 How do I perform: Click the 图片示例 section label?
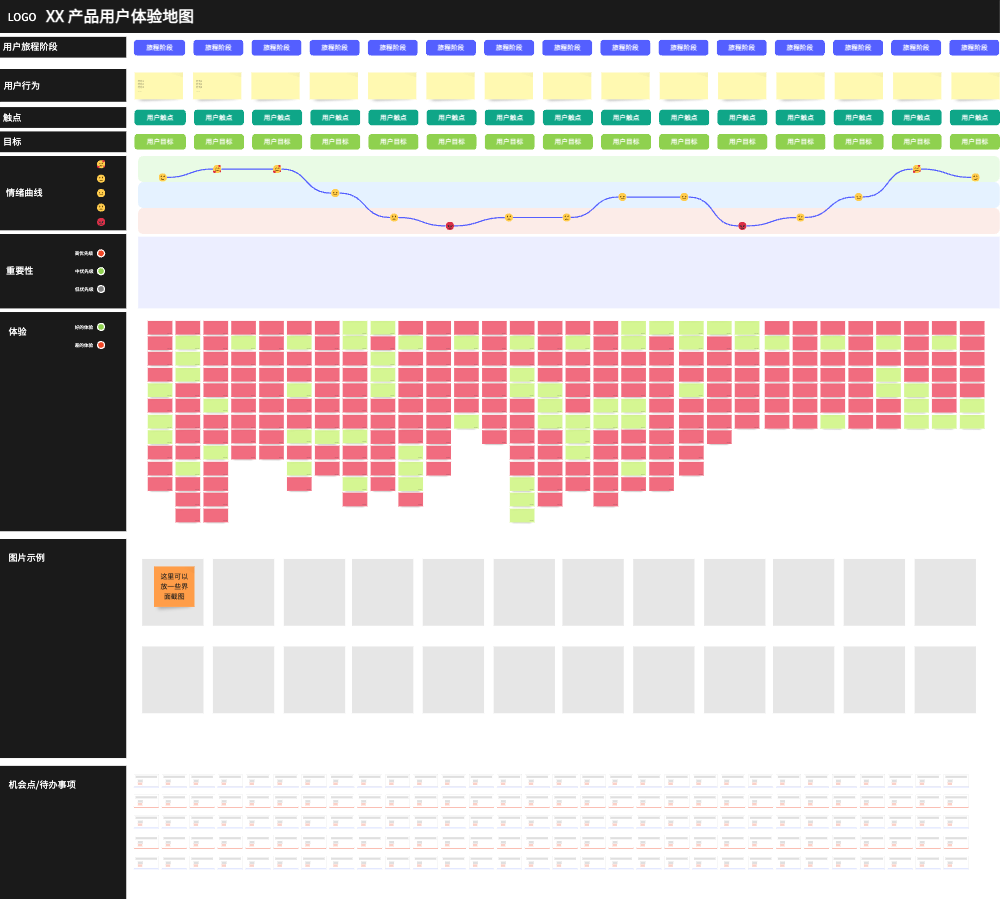(x=26, y=558)
